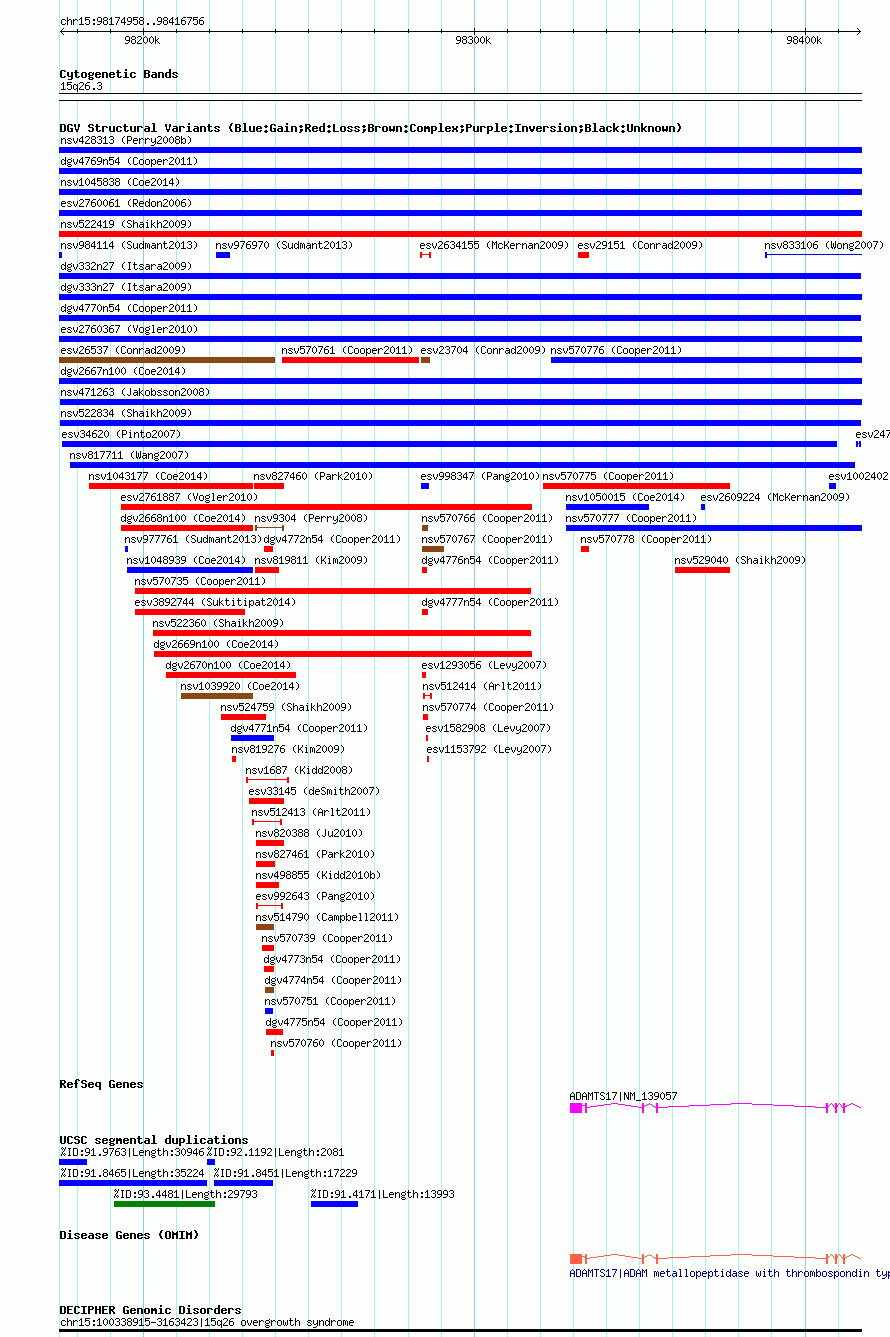
Task: Select the nsv976970 (Sudmant2013) variant
Action: point(284,245)
